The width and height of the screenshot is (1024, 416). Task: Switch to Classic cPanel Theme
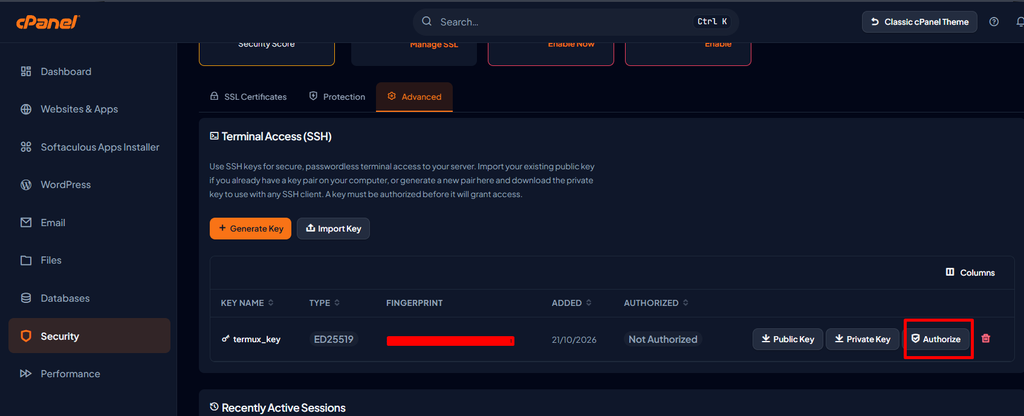920,22
